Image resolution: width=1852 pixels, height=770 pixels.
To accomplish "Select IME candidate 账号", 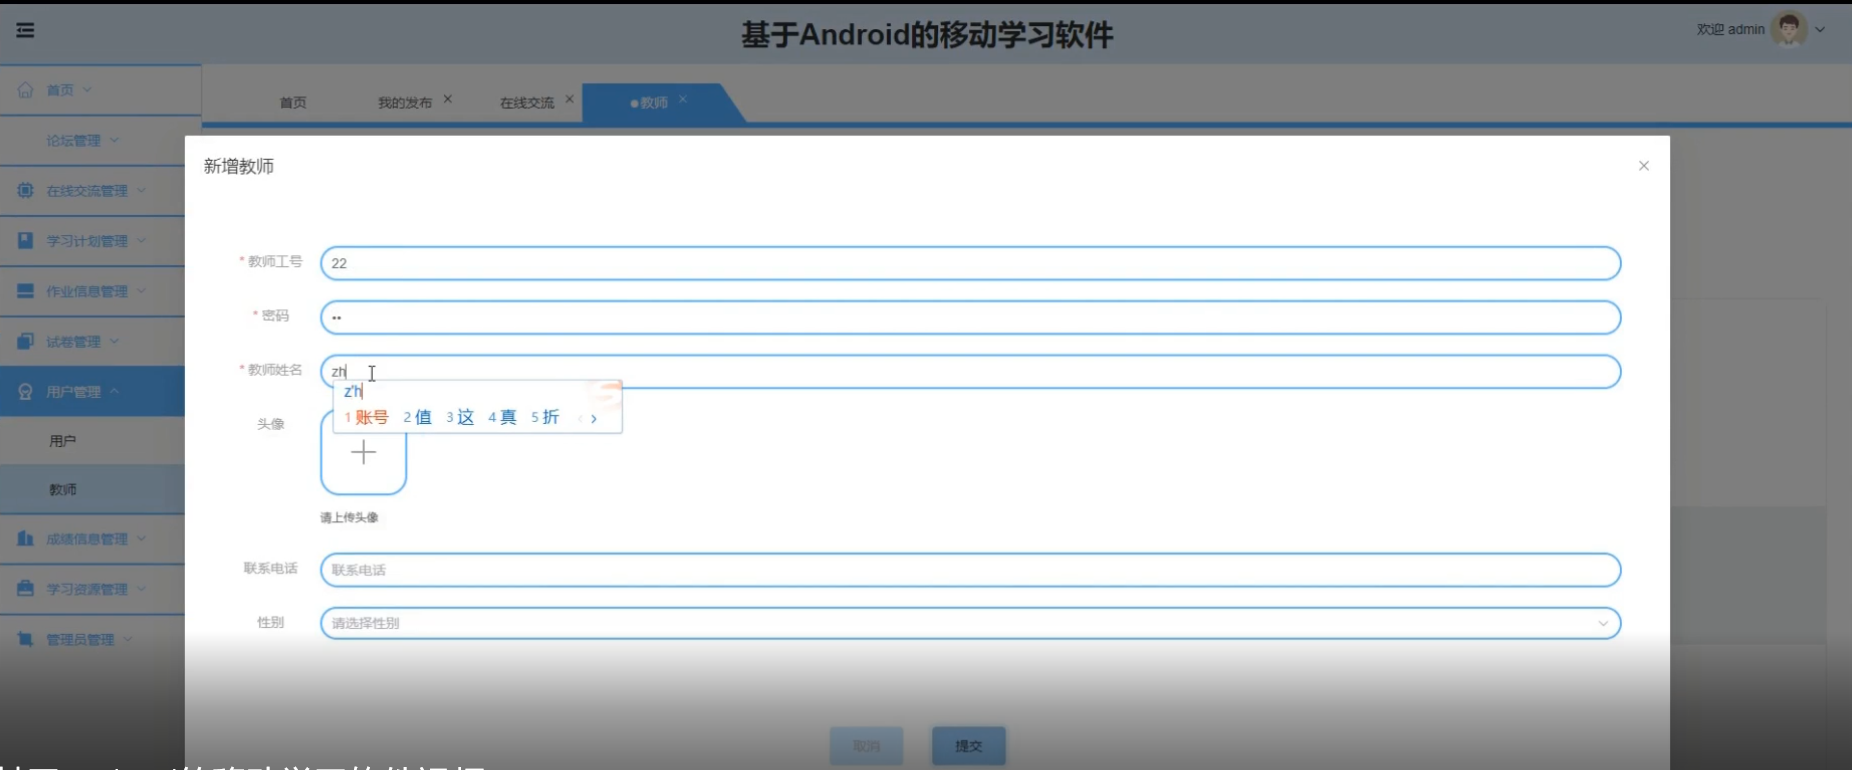I will point(367,418).
